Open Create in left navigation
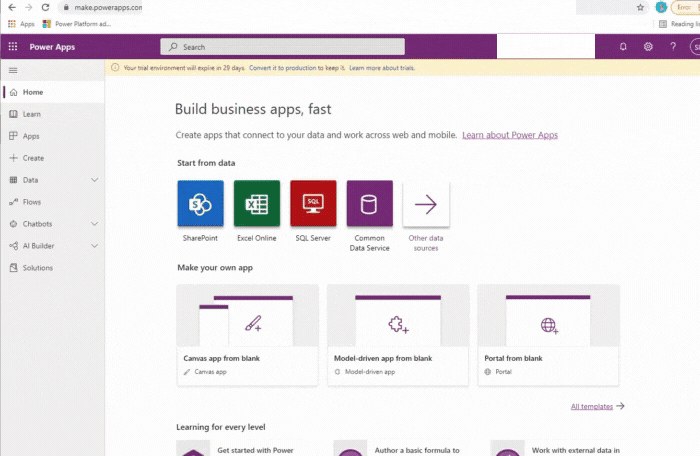 click(53, 158)
